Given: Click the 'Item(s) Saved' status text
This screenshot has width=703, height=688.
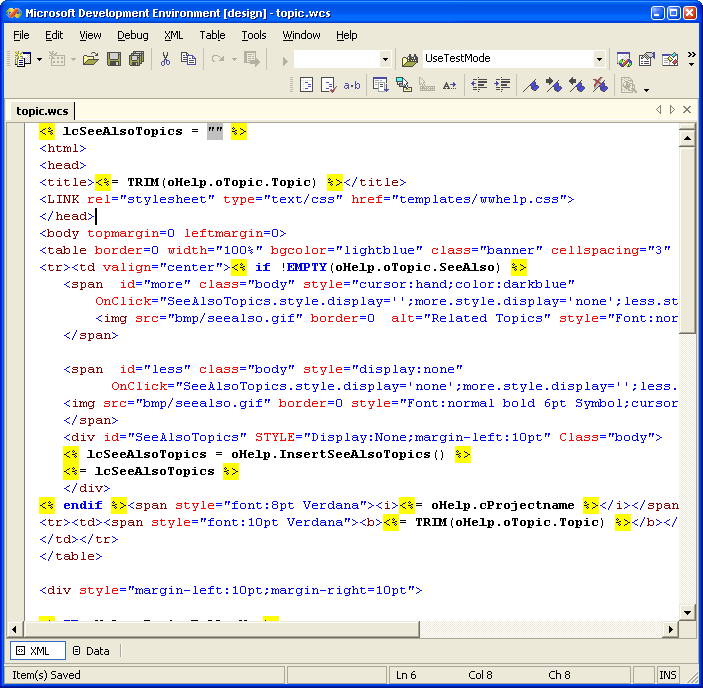Looking at the screenshot, I should tap(46, 675).
